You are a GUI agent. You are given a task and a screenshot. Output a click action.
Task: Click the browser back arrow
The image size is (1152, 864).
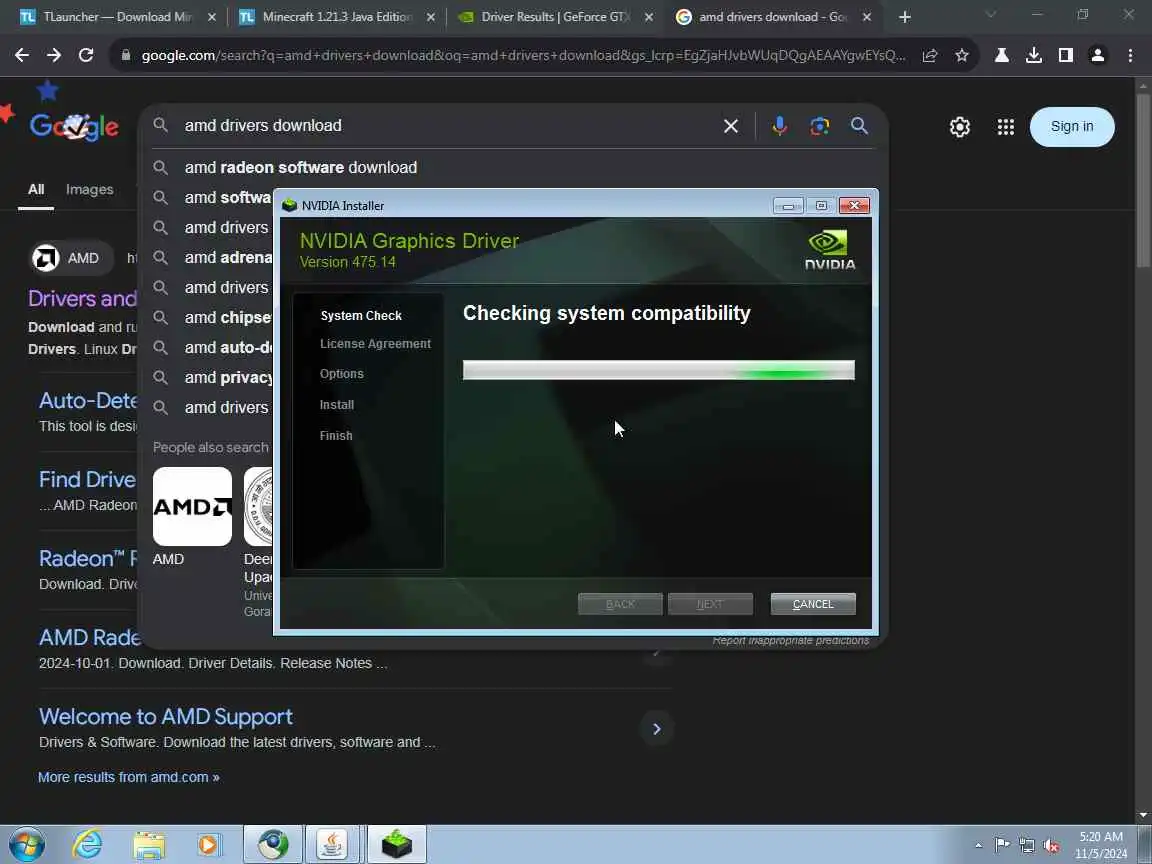22,55
